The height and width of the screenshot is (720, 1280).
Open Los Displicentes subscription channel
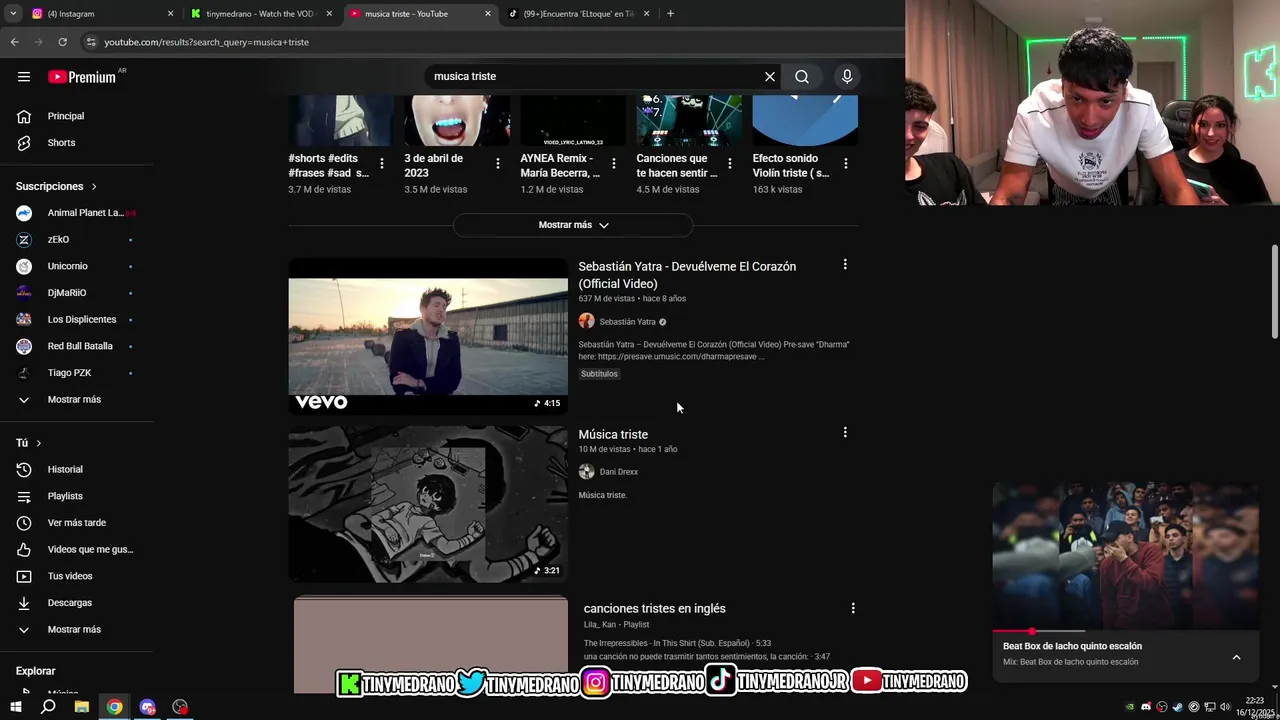(76, 320)
